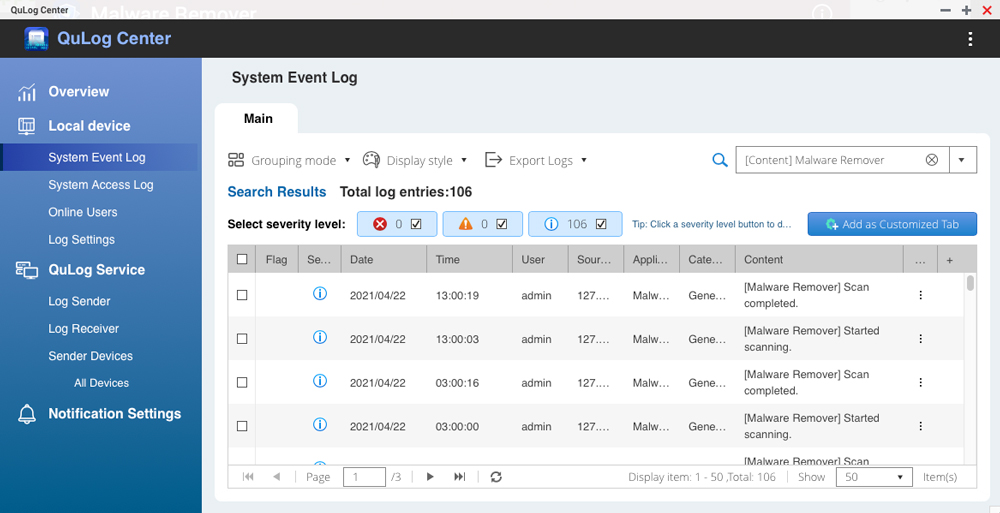
Task: Refresh the log list
Action: pos(496,477)
